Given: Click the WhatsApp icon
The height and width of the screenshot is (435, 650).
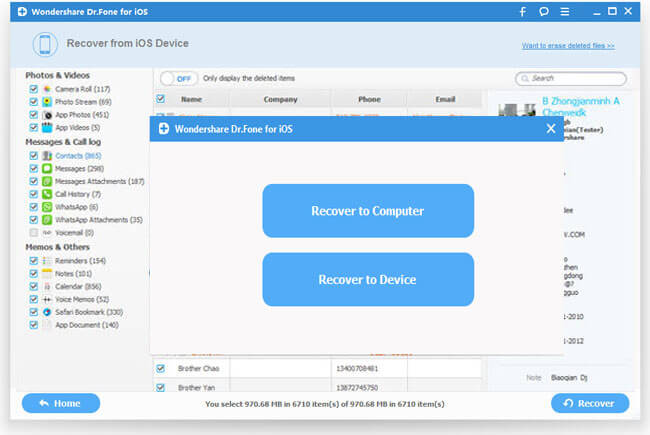Looking at the screenshot, I should [47, 207].
